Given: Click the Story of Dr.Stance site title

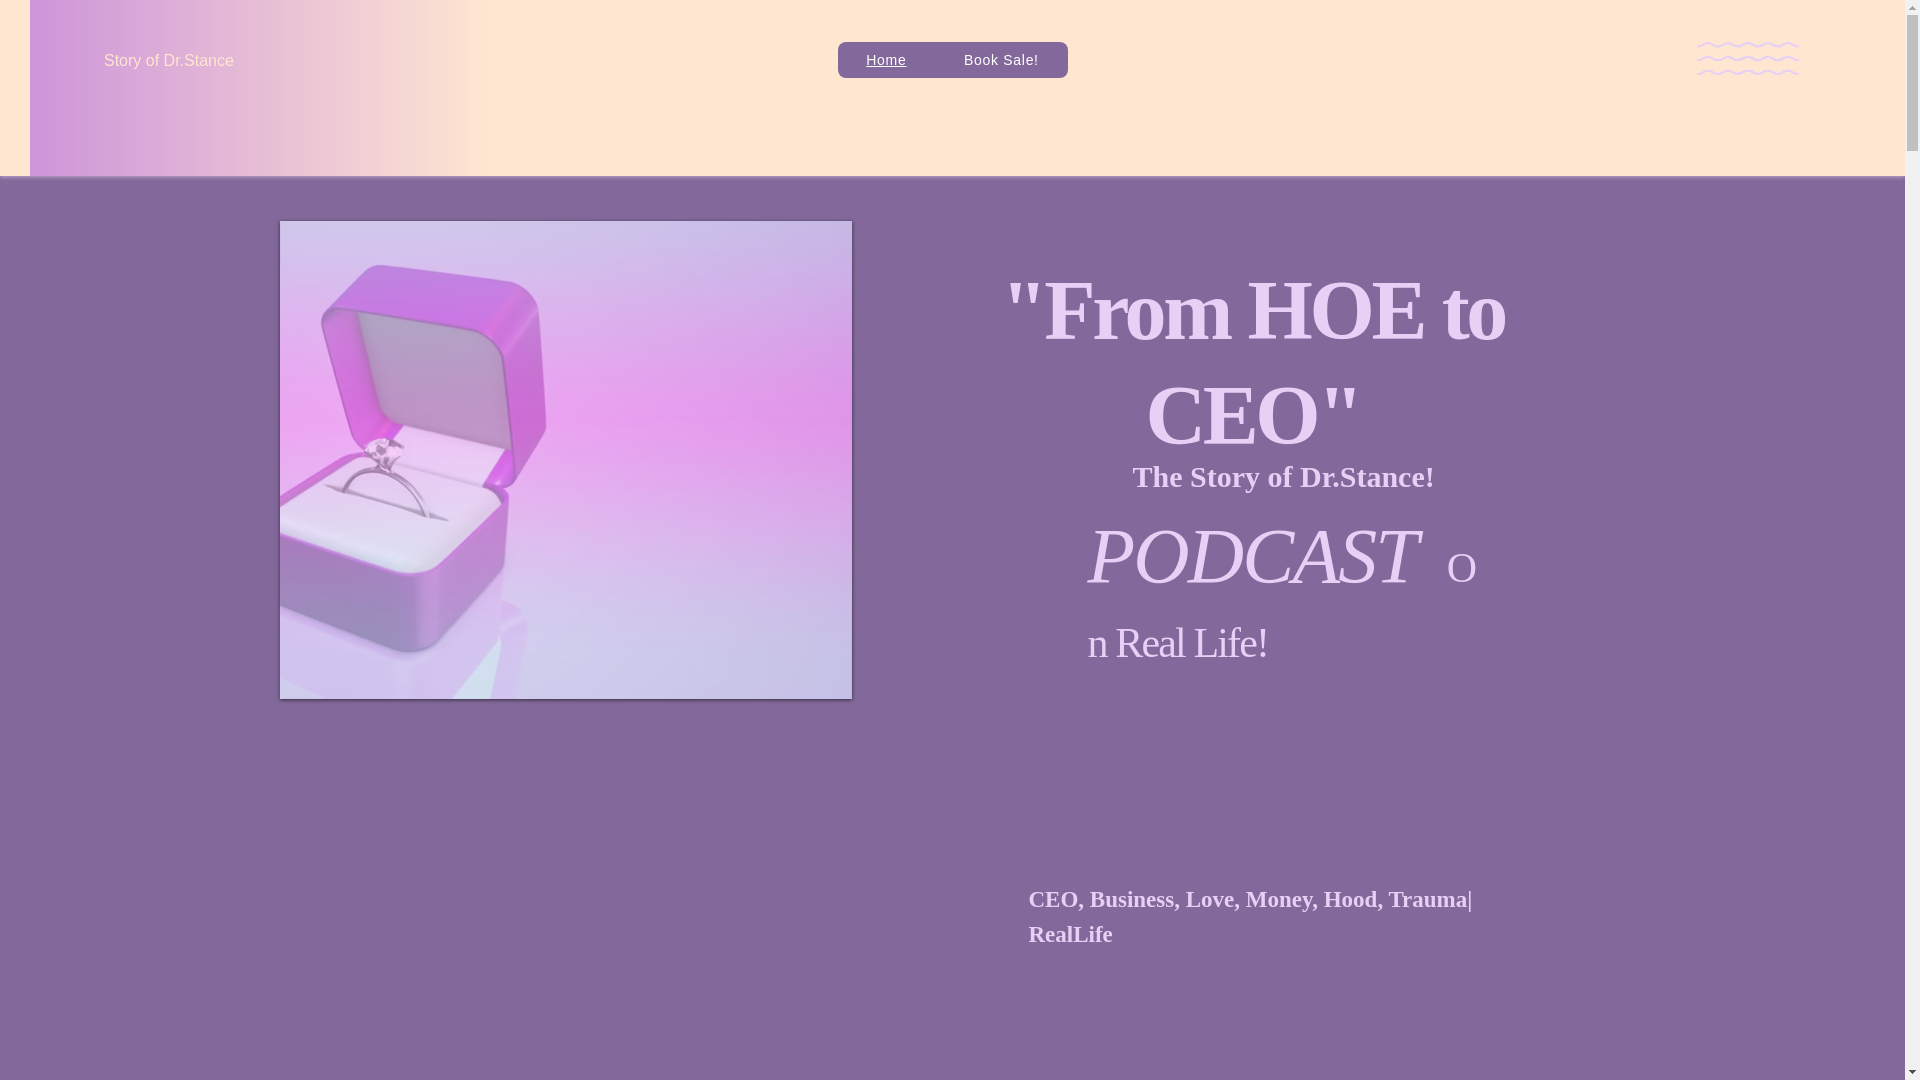Looking at the screenshot, I should point(168,61).
